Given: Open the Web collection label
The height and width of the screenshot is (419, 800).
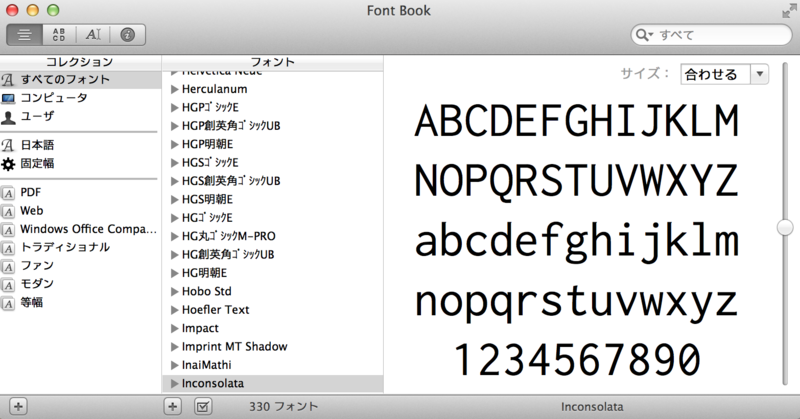Looking at the screenshot, I should coord(32,211).
